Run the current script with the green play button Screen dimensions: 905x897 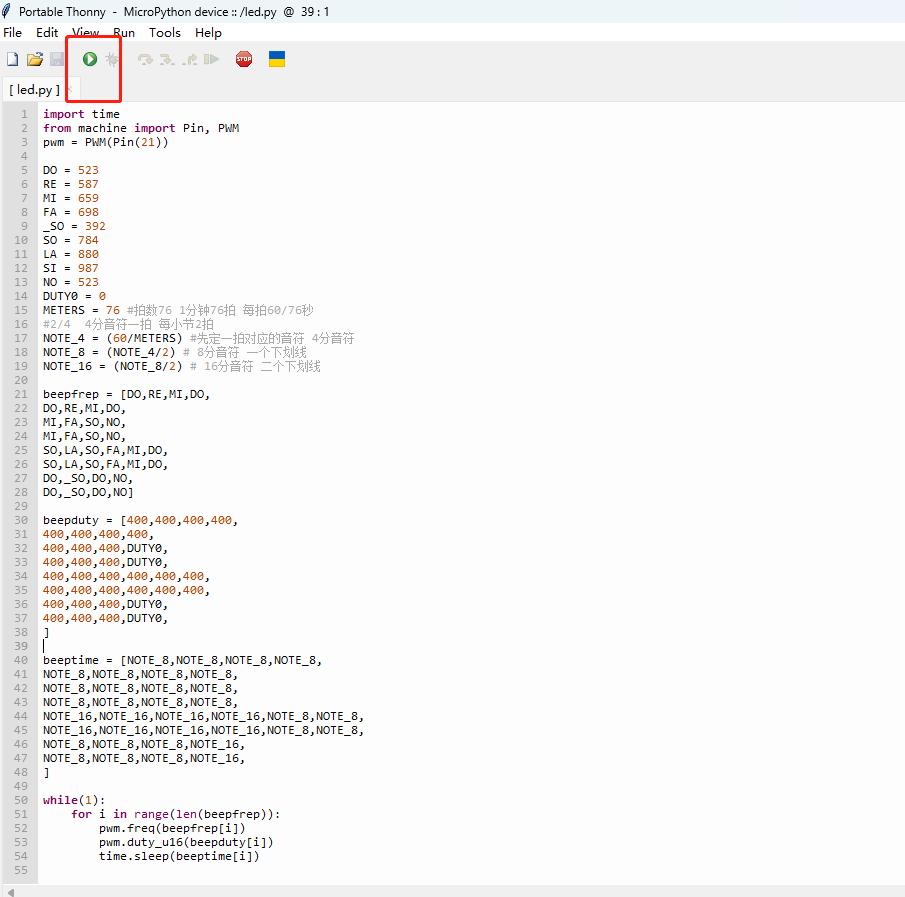(x=89, y=59)
